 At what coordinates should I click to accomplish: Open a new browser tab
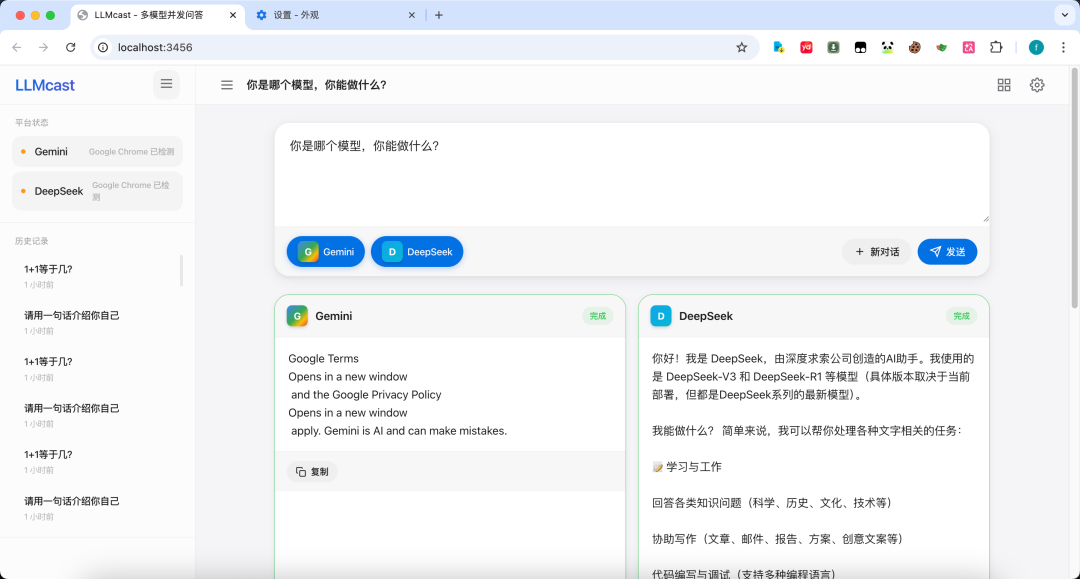(x=439, y=15)
